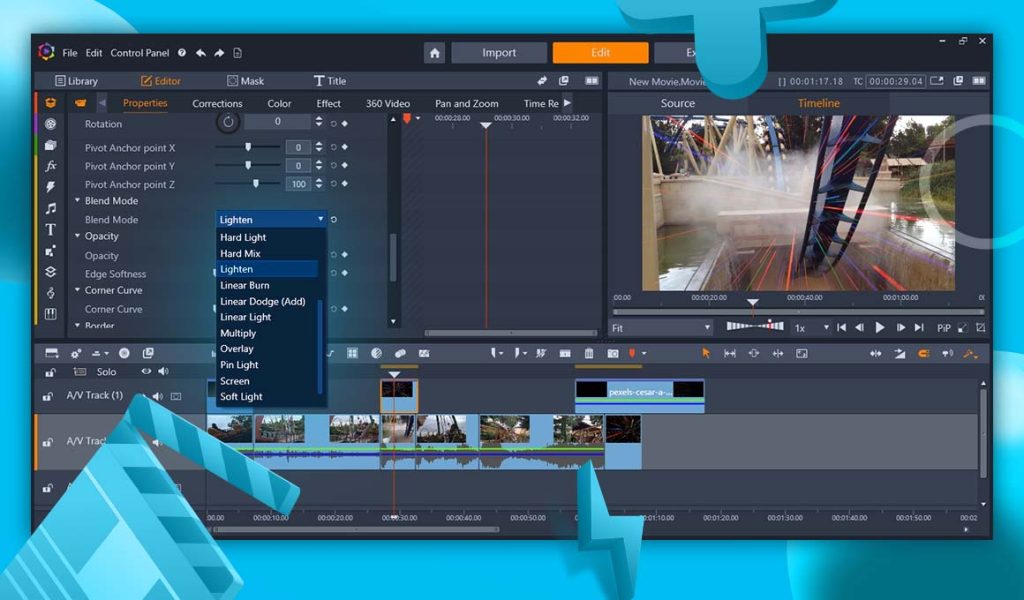Click the Solo button on the timeline header
This screenshot has width=1024, height=600.
pos(106,371)
